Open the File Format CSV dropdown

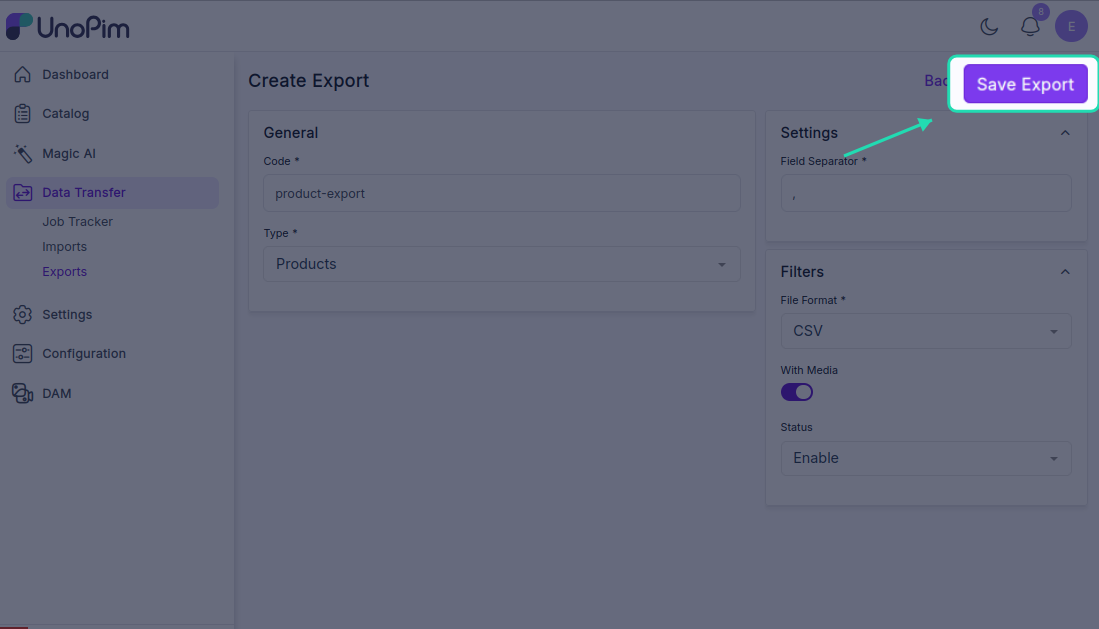926,331
